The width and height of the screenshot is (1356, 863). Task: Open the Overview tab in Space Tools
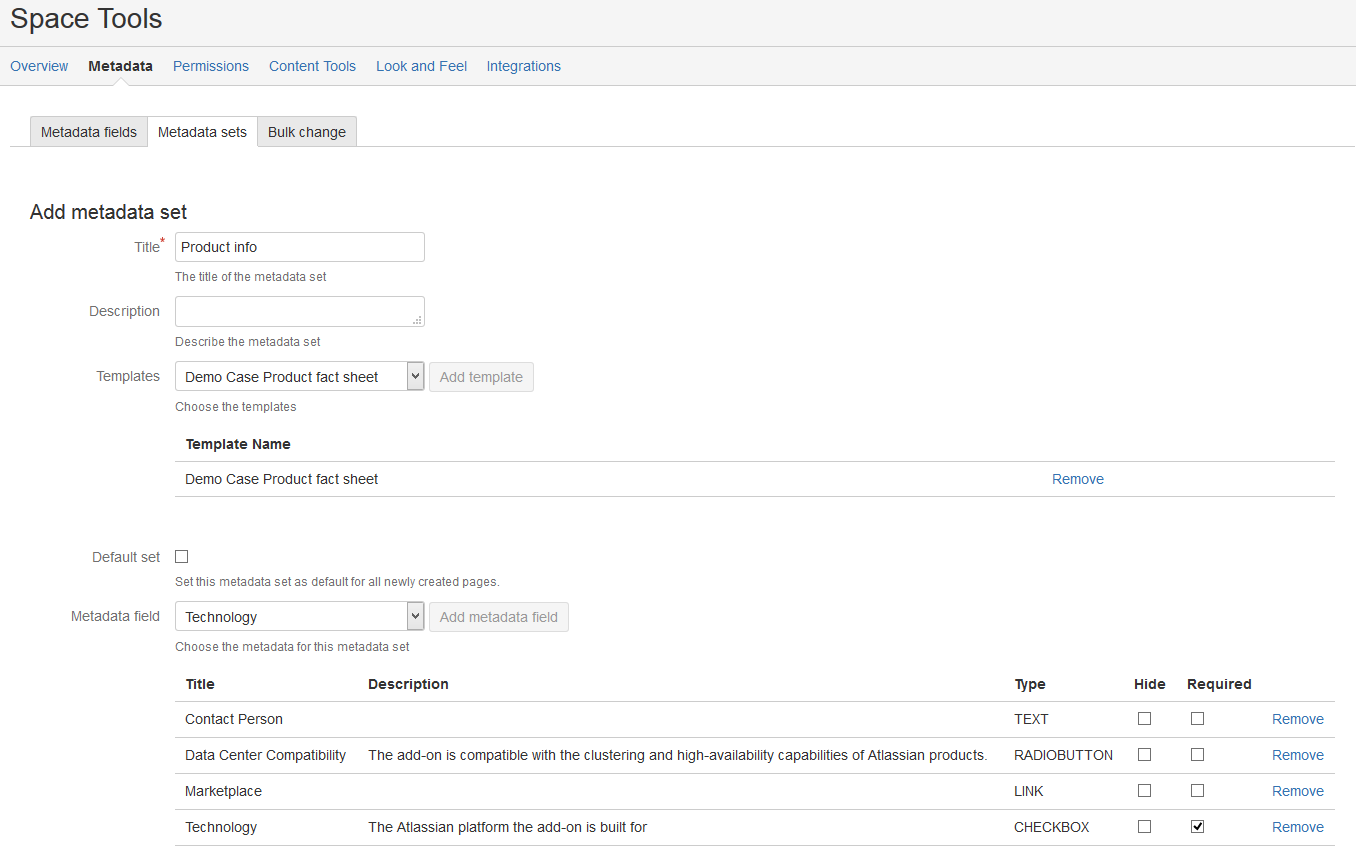pyautogui.click(x=39, y=66)
